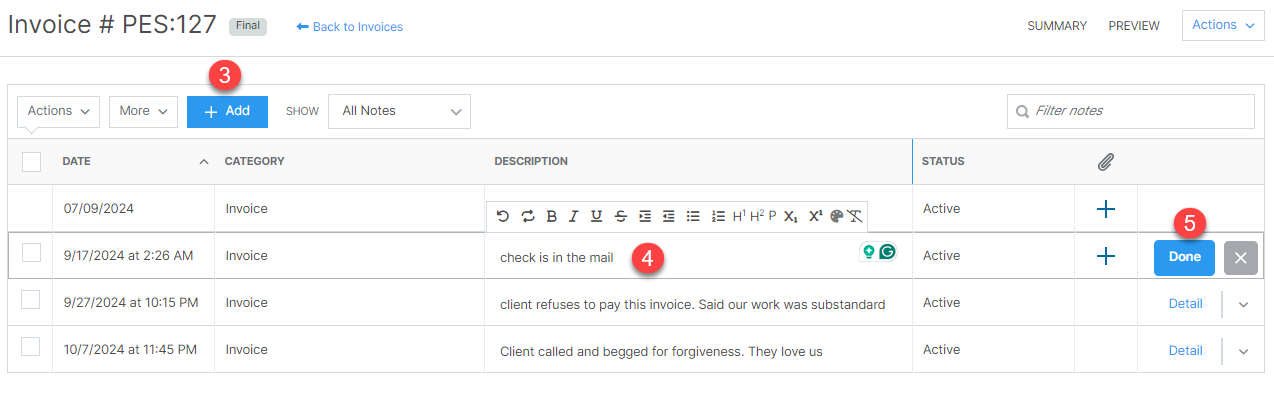Undo last edit in note editor

(x=502, y=216)
